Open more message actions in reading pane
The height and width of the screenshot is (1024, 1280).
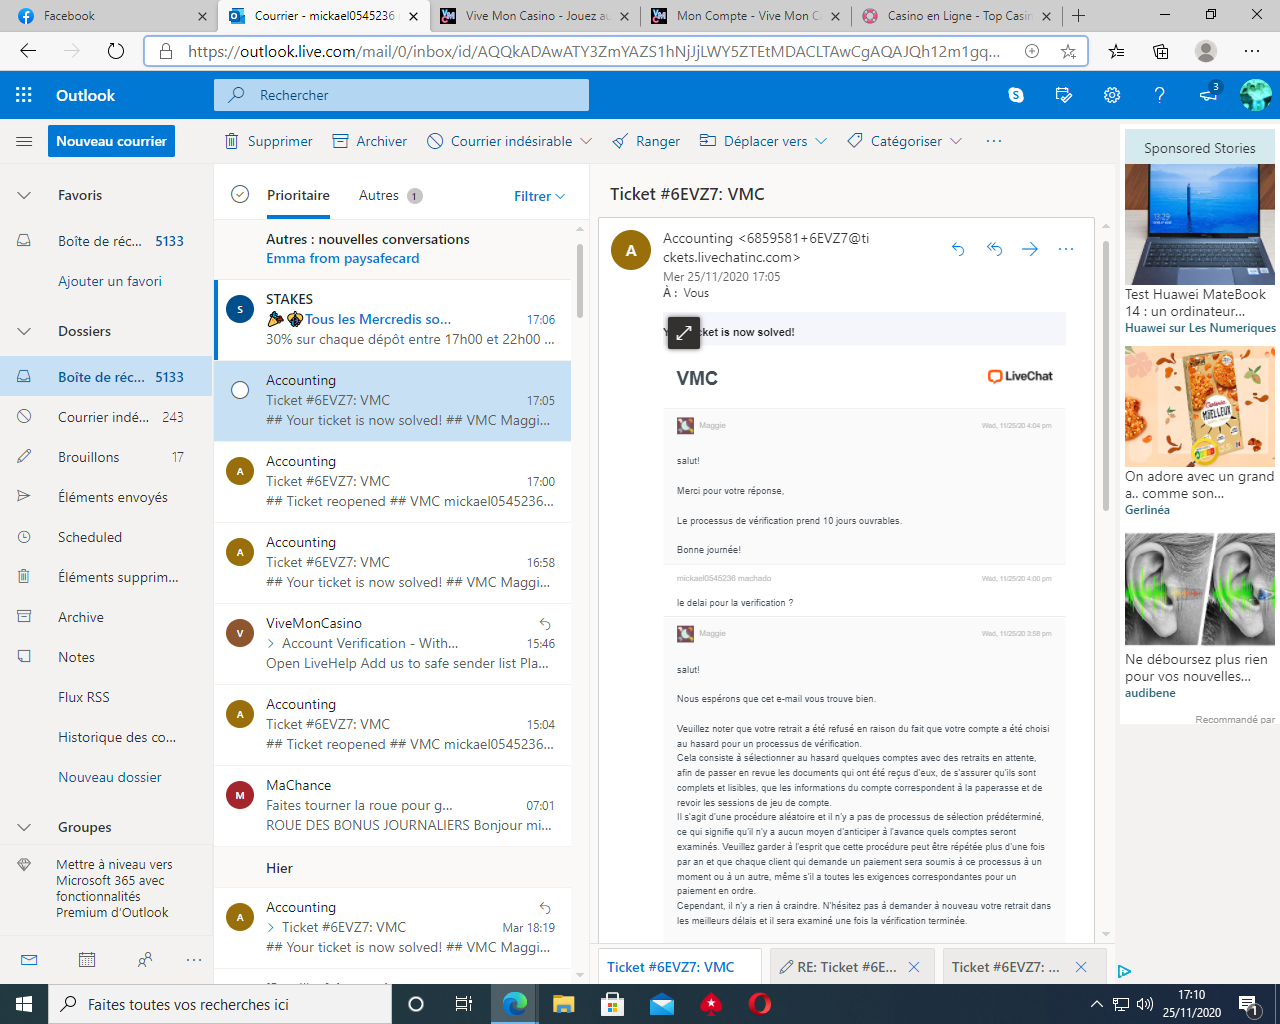click(x=1066, y=249)
